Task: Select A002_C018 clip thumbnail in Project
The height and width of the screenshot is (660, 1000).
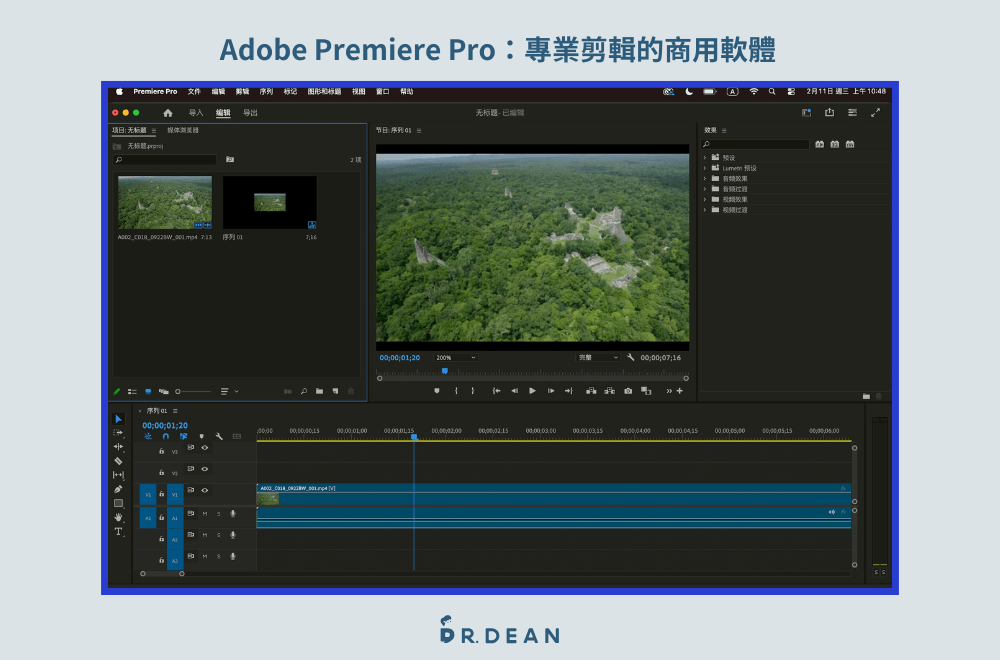Action: click(165, 203)
